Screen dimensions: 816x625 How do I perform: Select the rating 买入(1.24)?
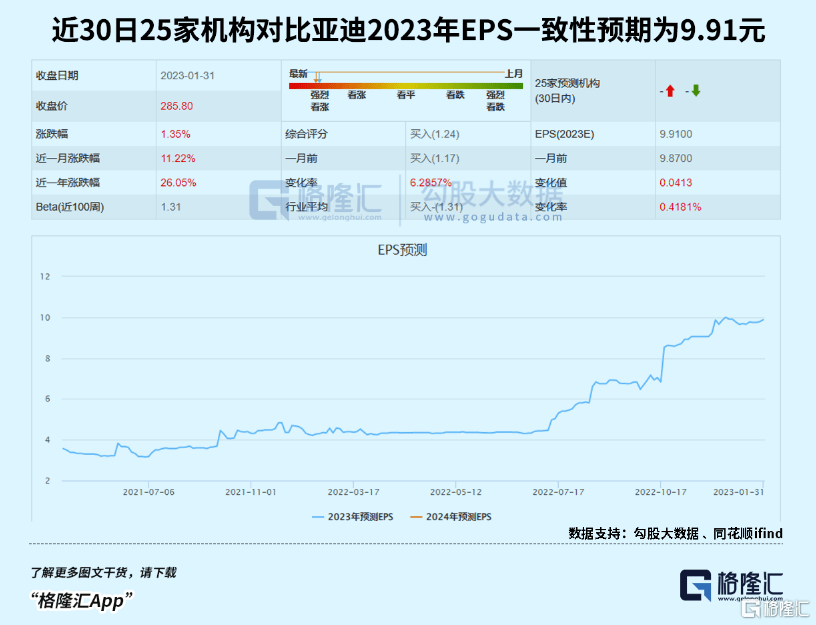pos(435,134)
